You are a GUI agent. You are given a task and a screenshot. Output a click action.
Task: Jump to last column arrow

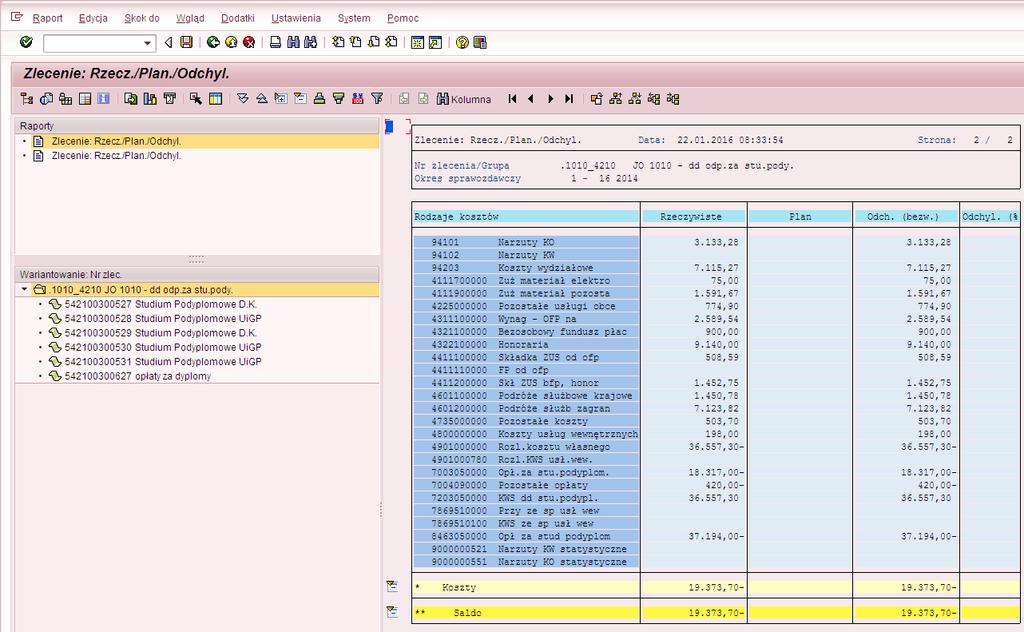[x=569, y=99]
